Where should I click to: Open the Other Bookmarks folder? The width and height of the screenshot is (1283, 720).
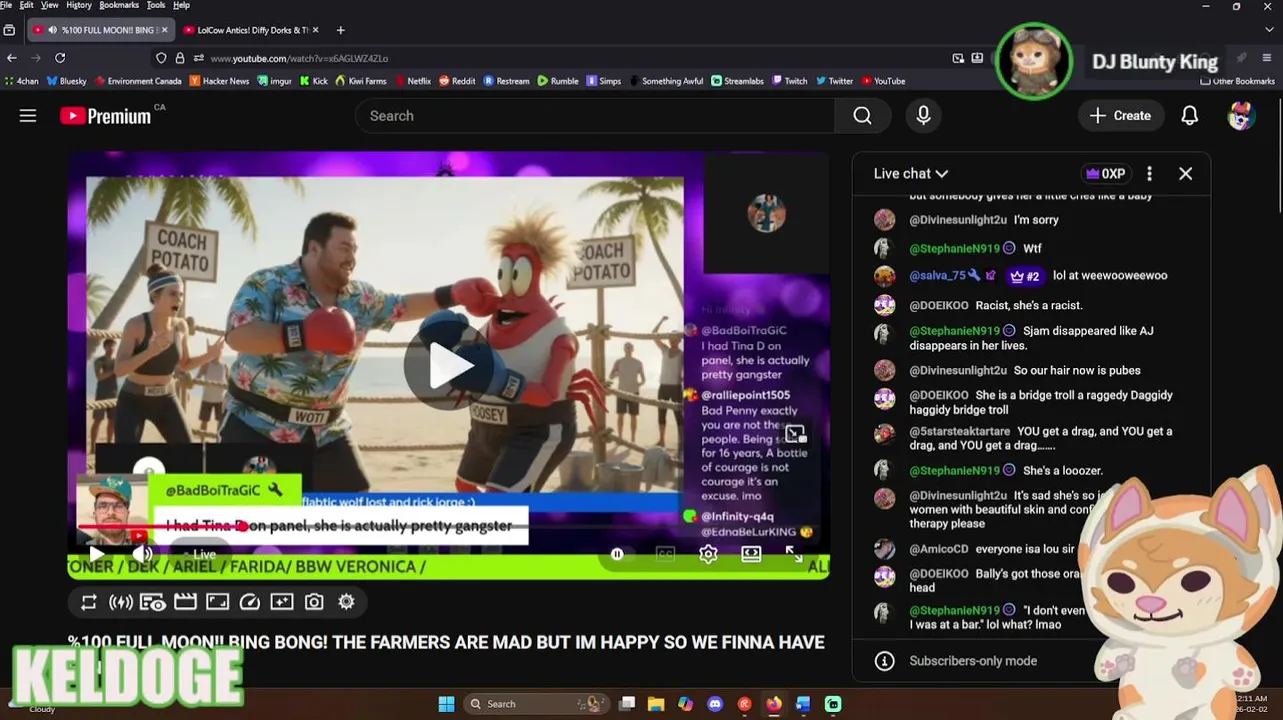coord(1237,81)
